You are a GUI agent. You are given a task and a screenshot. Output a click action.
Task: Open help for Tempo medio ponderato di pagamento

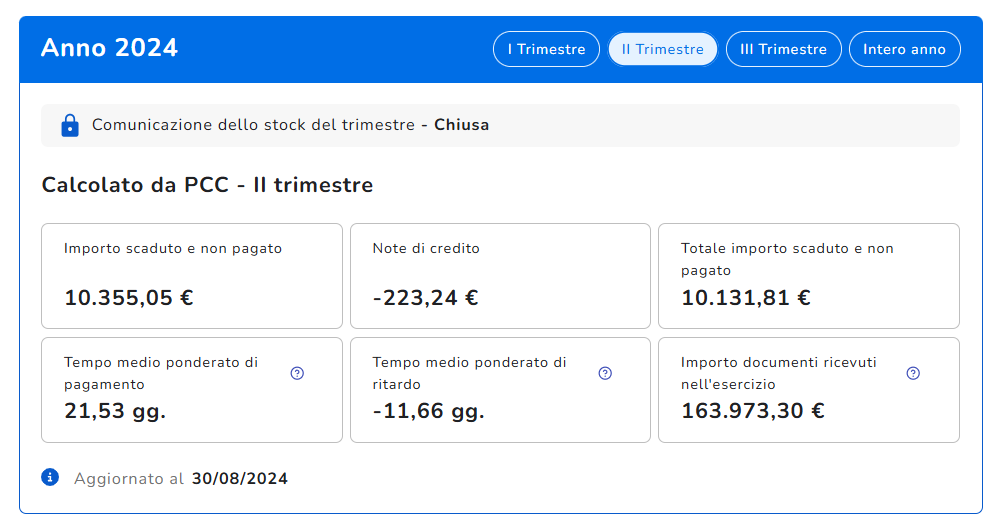coord(297,373)
